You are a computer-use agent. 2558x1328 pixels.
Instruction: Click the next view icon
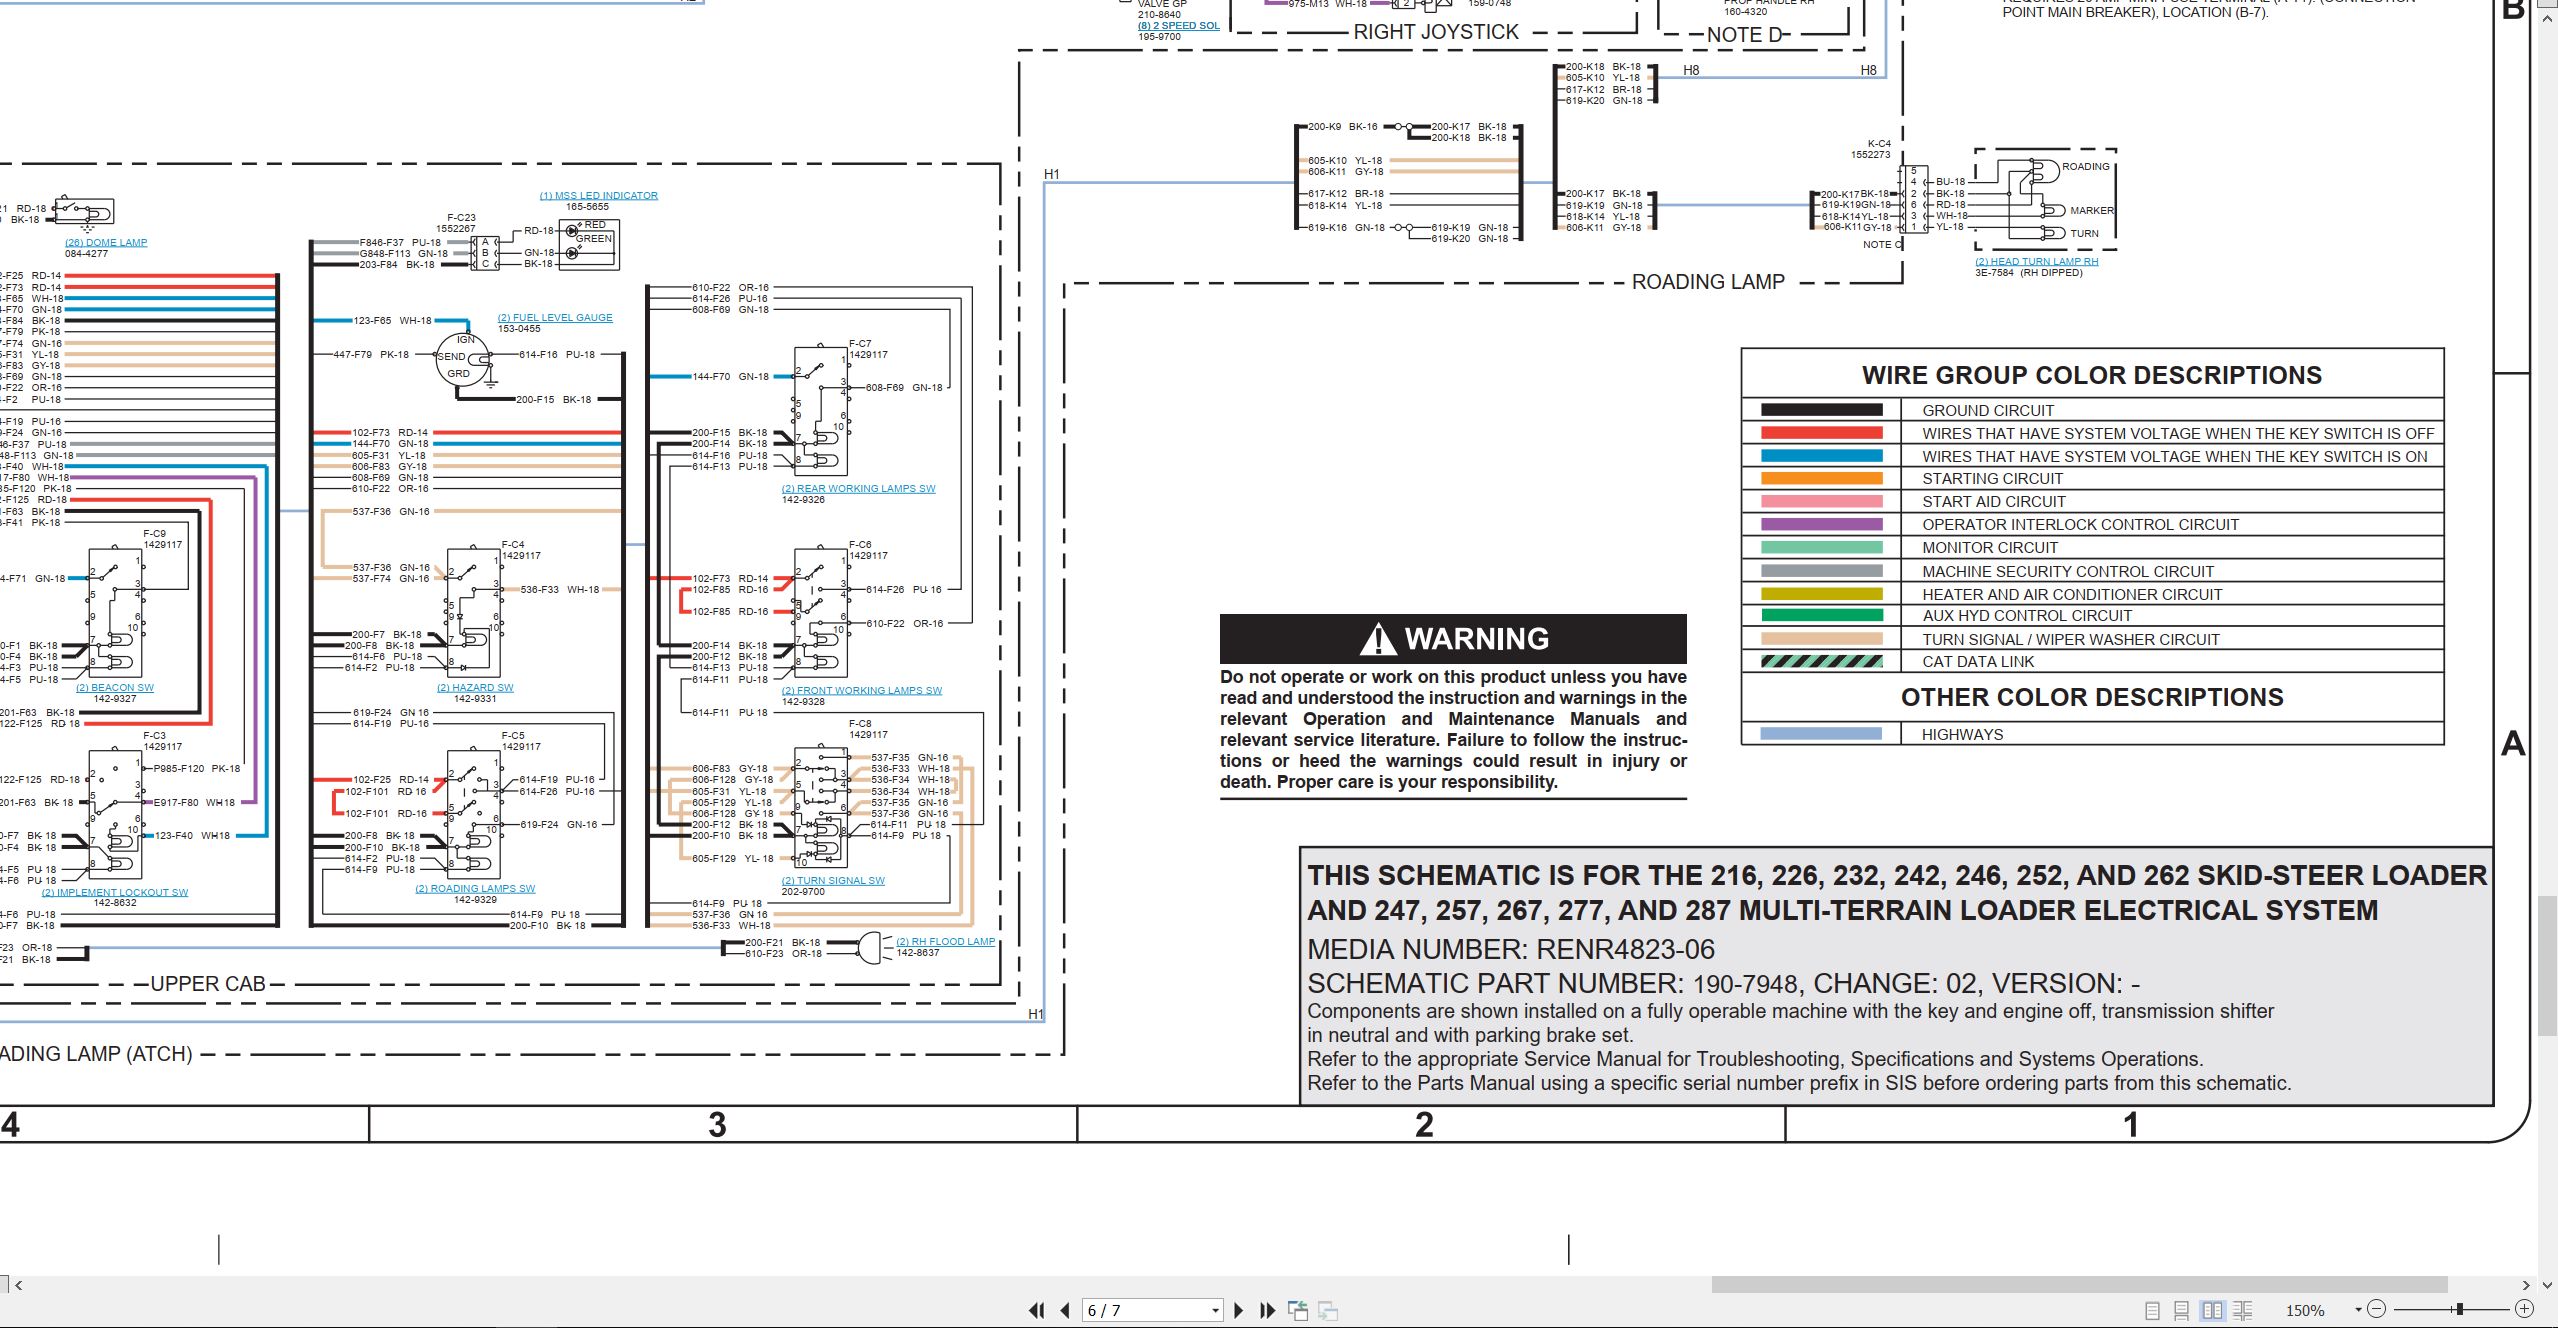tap(1328, 1310)
